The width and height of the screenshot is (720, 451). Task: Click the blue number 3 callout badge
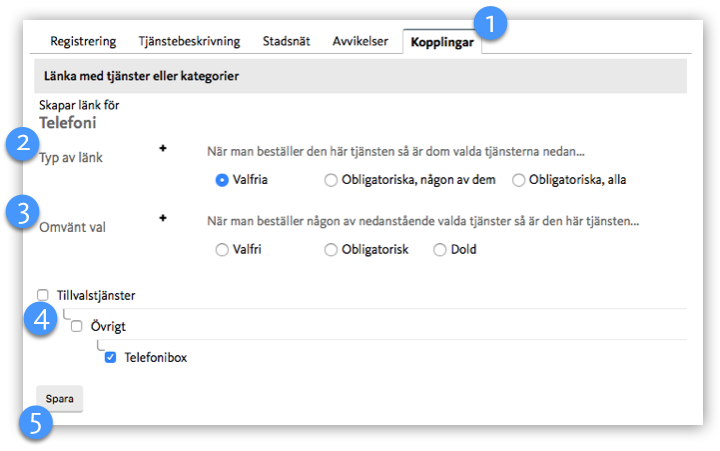21,212
